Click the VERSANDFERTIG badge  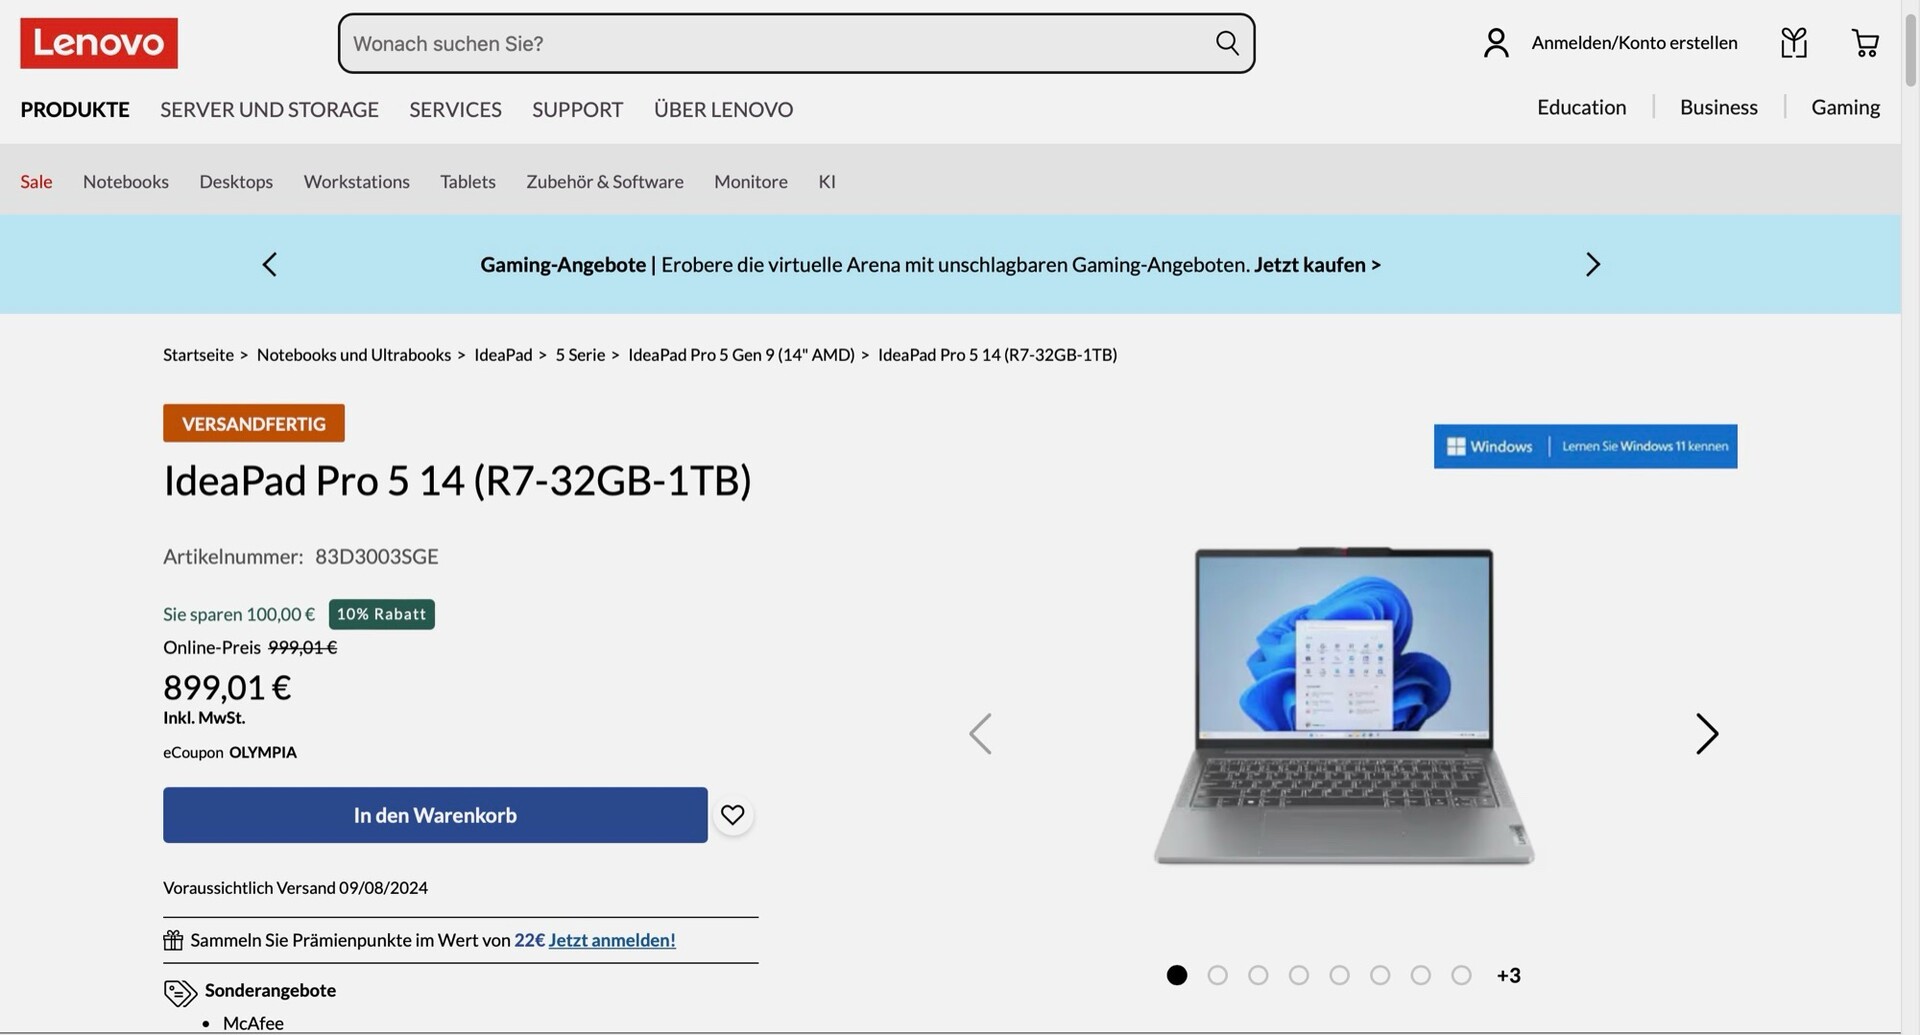(x=254, y=423)
